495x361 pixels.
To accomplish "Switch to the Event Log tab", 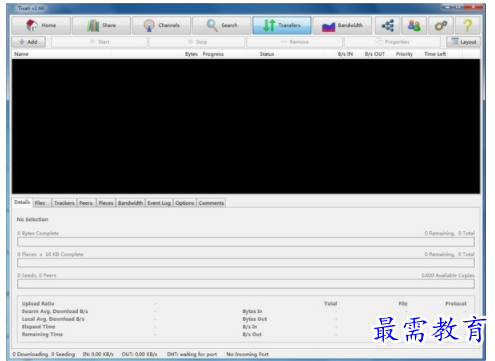I will (x=159, y=203).
